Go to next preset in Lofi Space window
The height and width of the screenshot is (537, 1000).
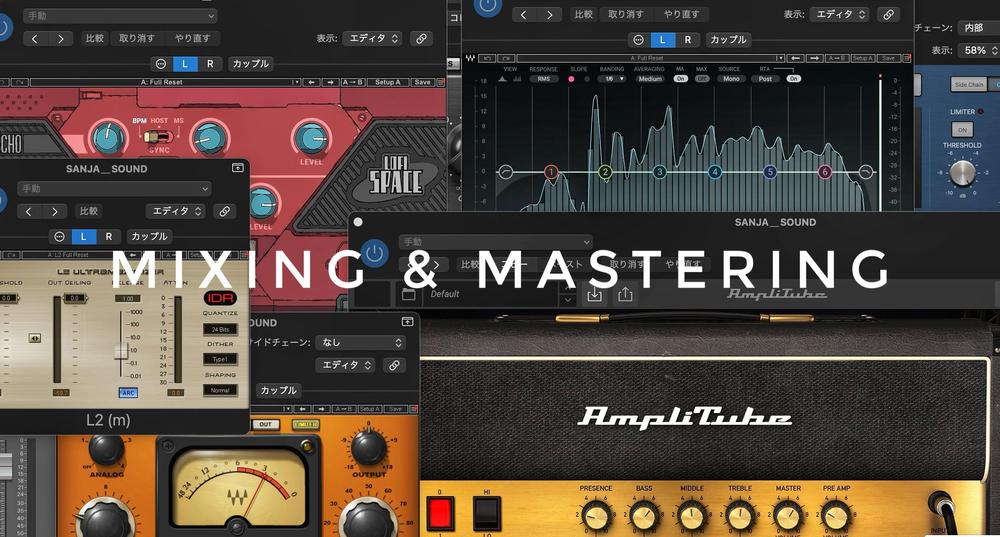pos(61,38)
